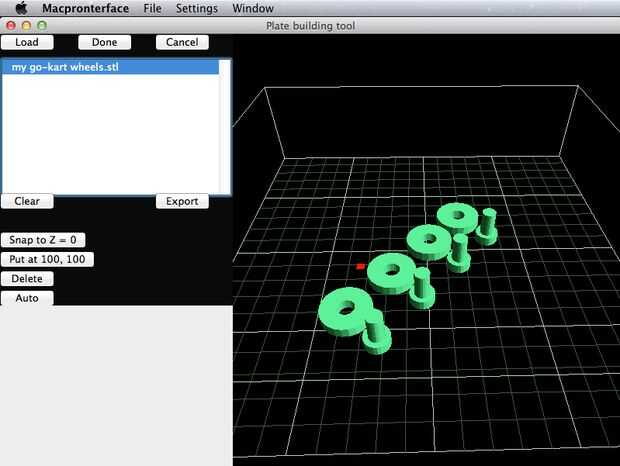Click the file list scrollbar
The height and width of the screenshot is (466, 620).
tap(224, 126)
